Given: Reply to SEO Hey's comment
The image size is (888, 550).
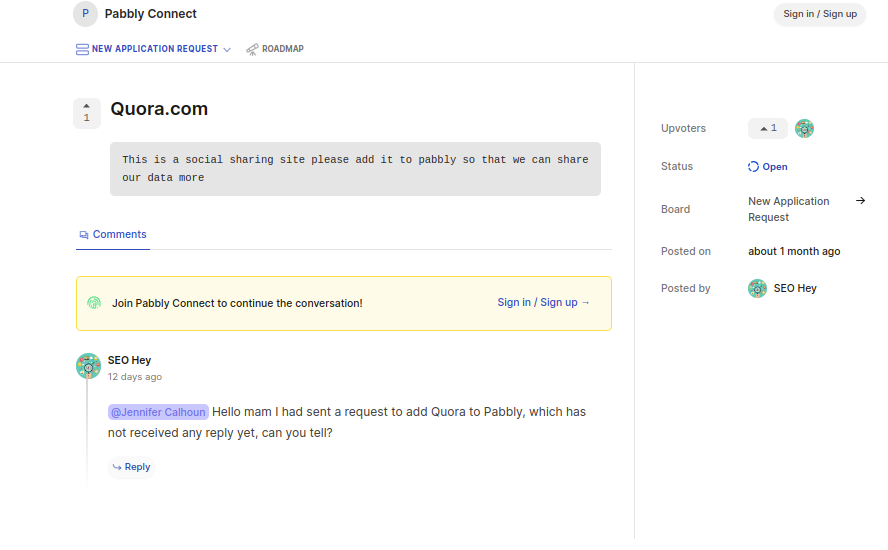Looking at the screenshot, I should click(131, 467).
